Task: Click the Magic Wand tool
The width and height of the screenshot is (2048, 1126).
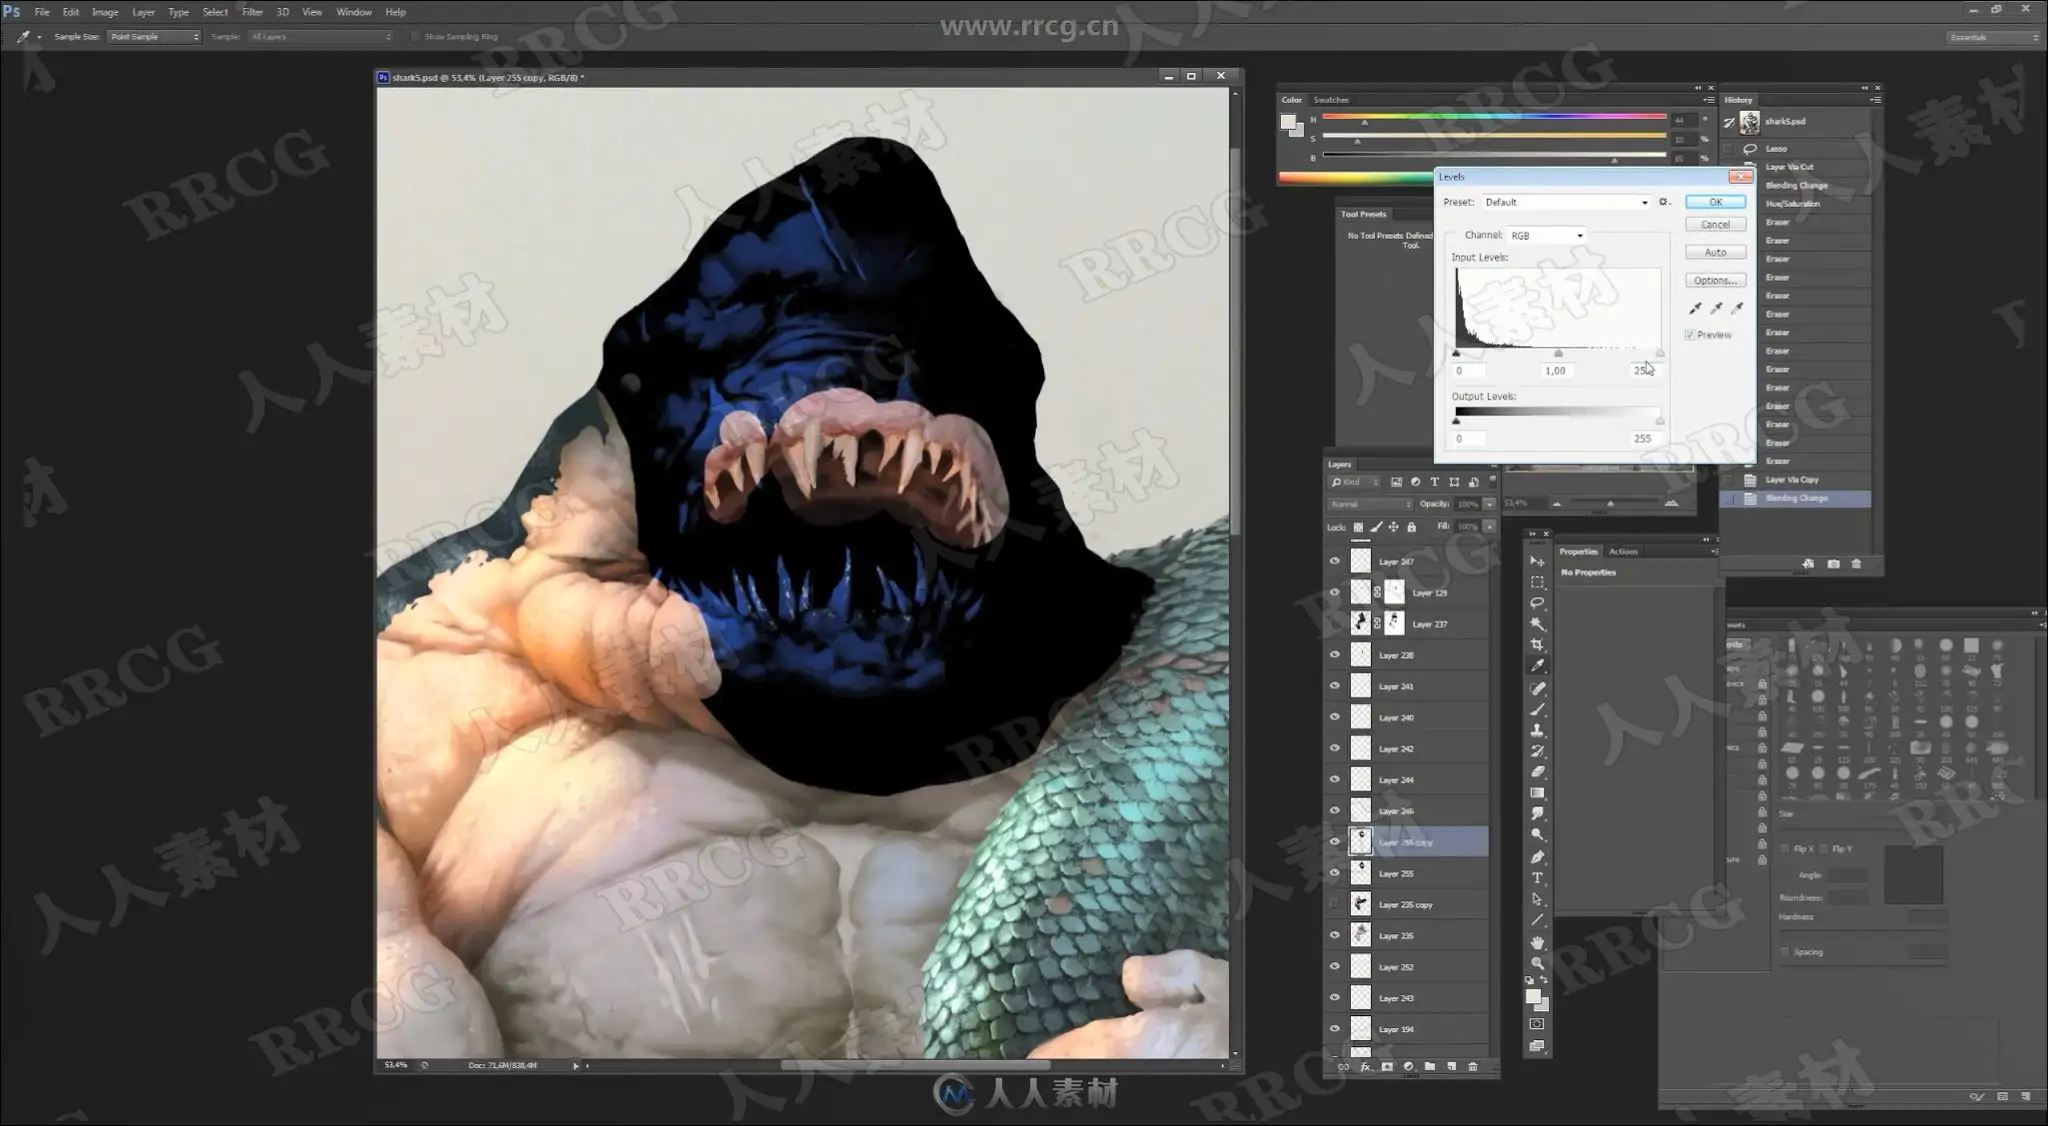Action: (x=1537, y=624)
